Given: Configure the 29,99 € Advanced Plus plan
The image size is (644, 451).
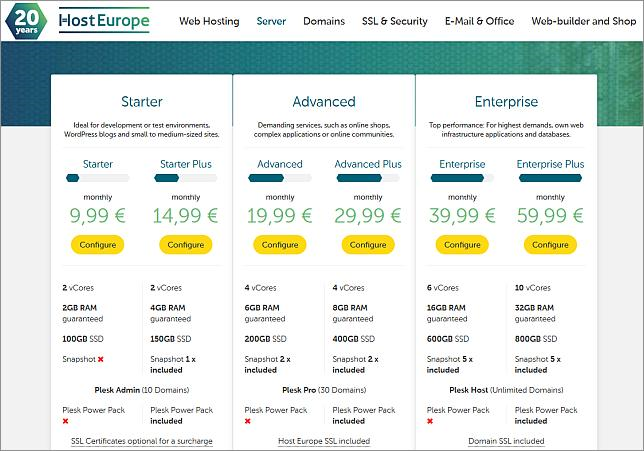Looking at the screenshot, I should pyautogui.click(x=368, y=245).
